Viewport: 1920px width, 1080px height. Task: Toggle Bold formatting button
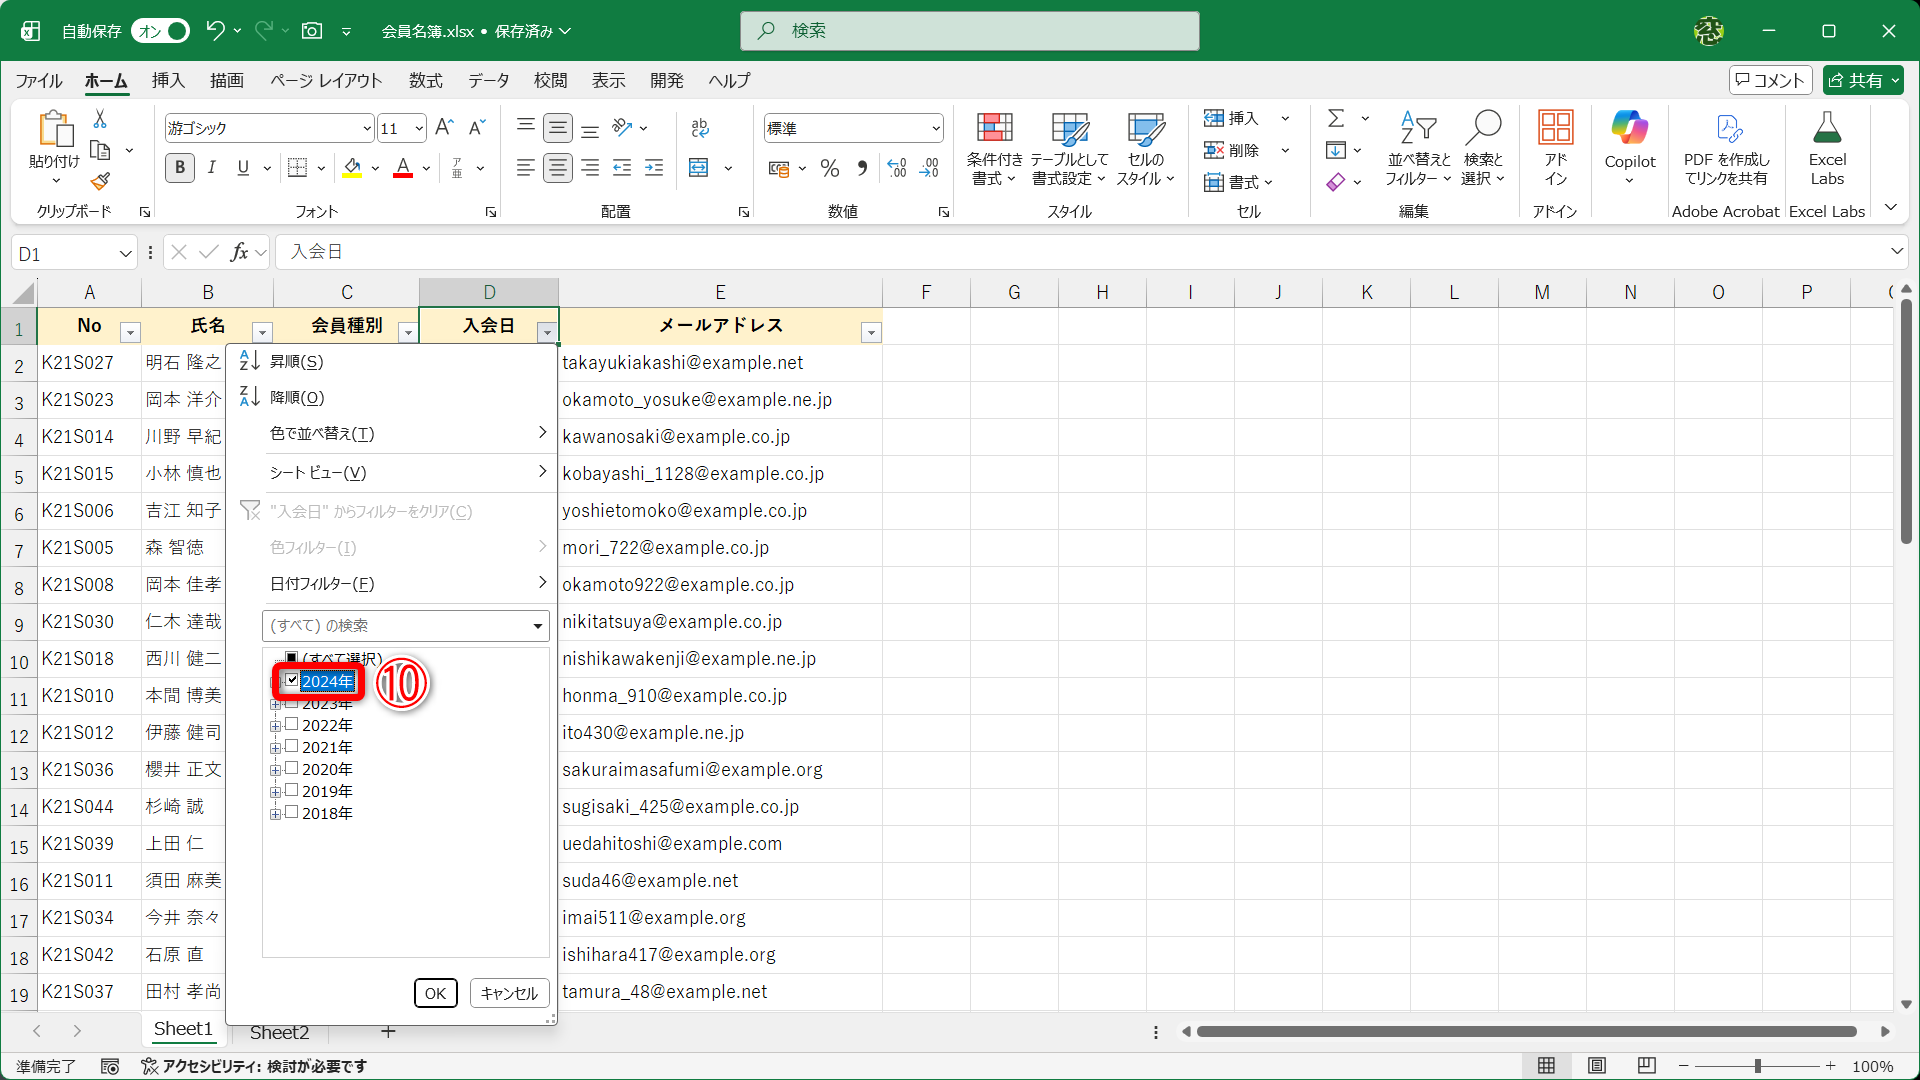[x=180, y=168]
